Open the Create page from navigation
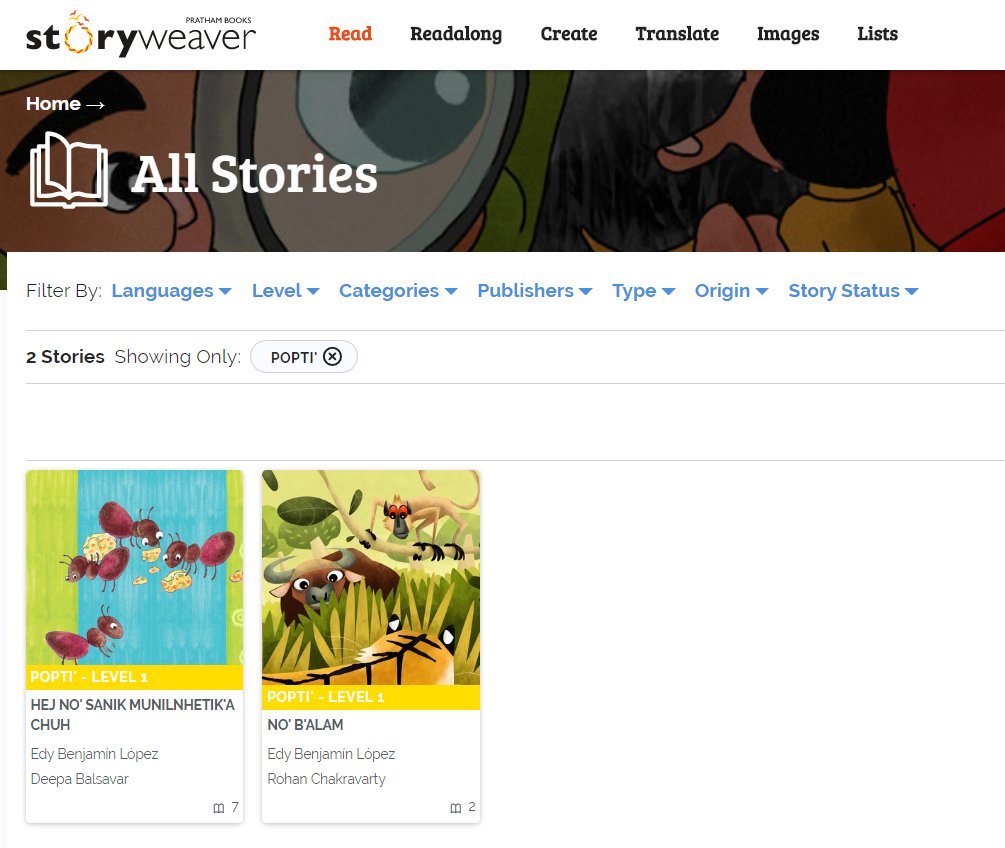 (x=569, y=34)
